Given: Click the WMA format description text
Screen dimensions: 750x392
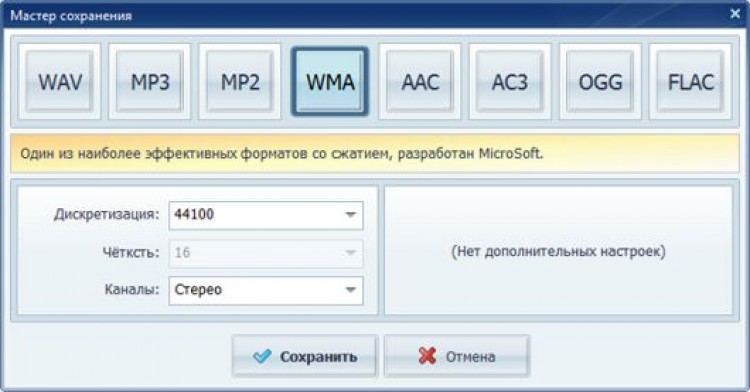Looking at the screenshot, I should [x=282, y=154].
